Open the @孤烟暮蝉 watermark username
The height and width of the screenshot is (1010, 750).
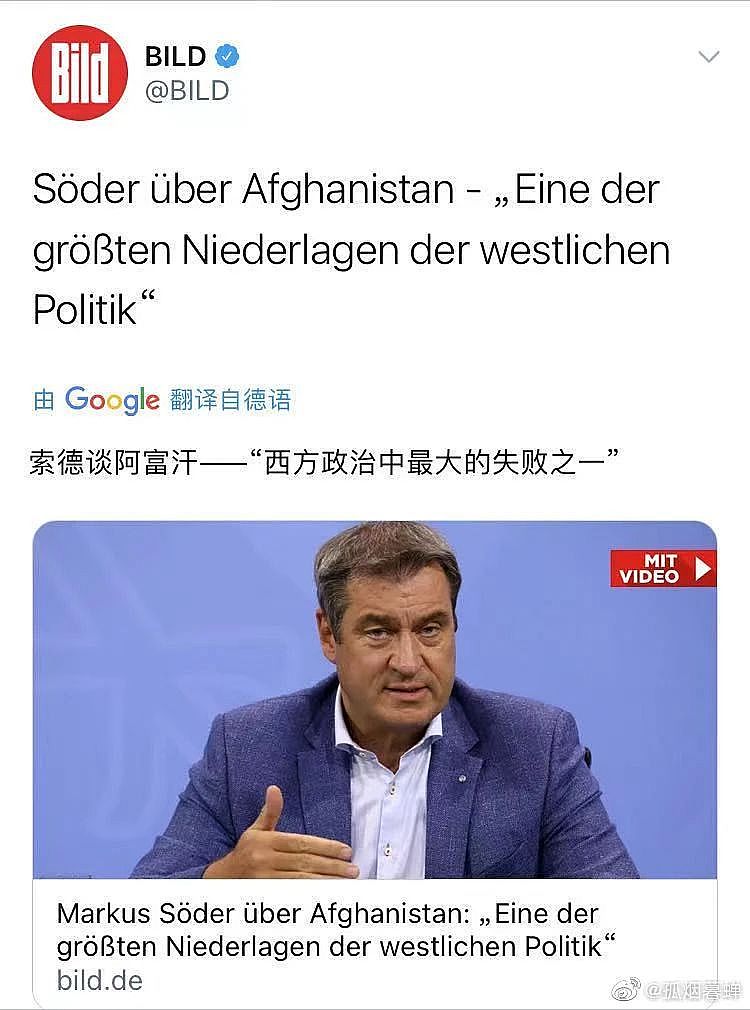(x=693, y=990)
